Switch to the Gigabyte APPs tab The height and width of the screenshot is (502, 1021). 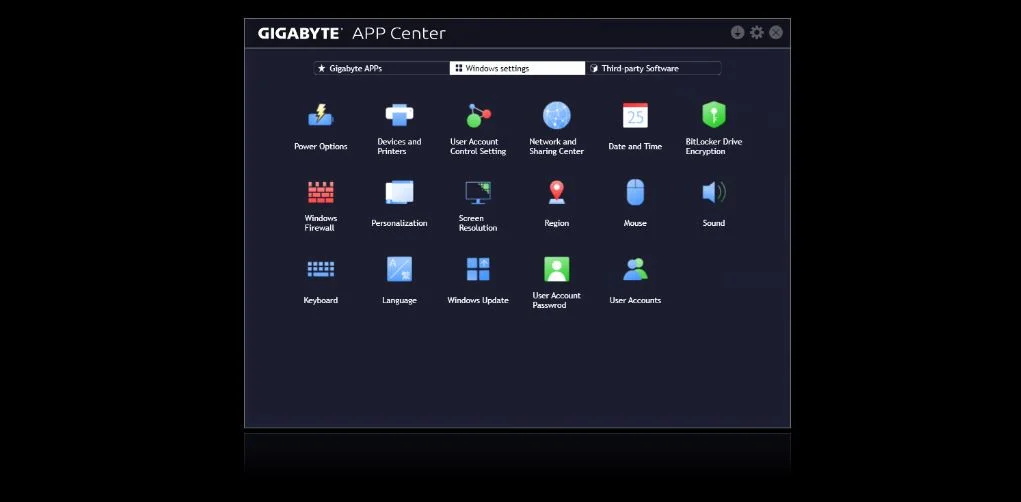pyautogui.click(x=382, y=68)
